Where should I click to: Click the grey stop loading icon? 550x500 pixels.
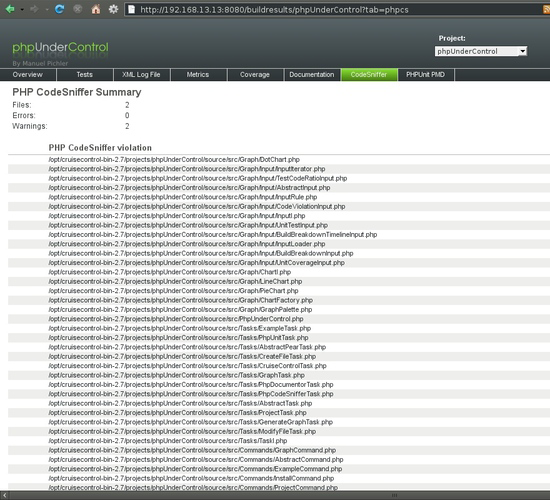(x=78, y=9)
